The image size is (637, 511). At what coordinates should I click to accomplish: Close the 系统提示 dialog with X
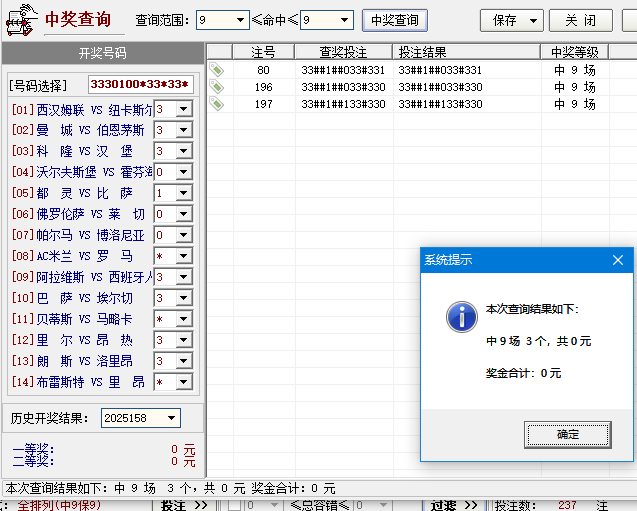[x=618, y=260]
